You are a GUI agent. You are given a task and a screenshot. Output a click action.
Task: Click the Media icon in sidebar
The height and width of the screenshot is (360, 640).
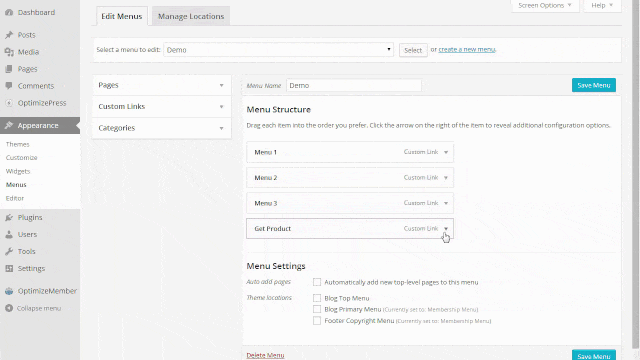9,52
